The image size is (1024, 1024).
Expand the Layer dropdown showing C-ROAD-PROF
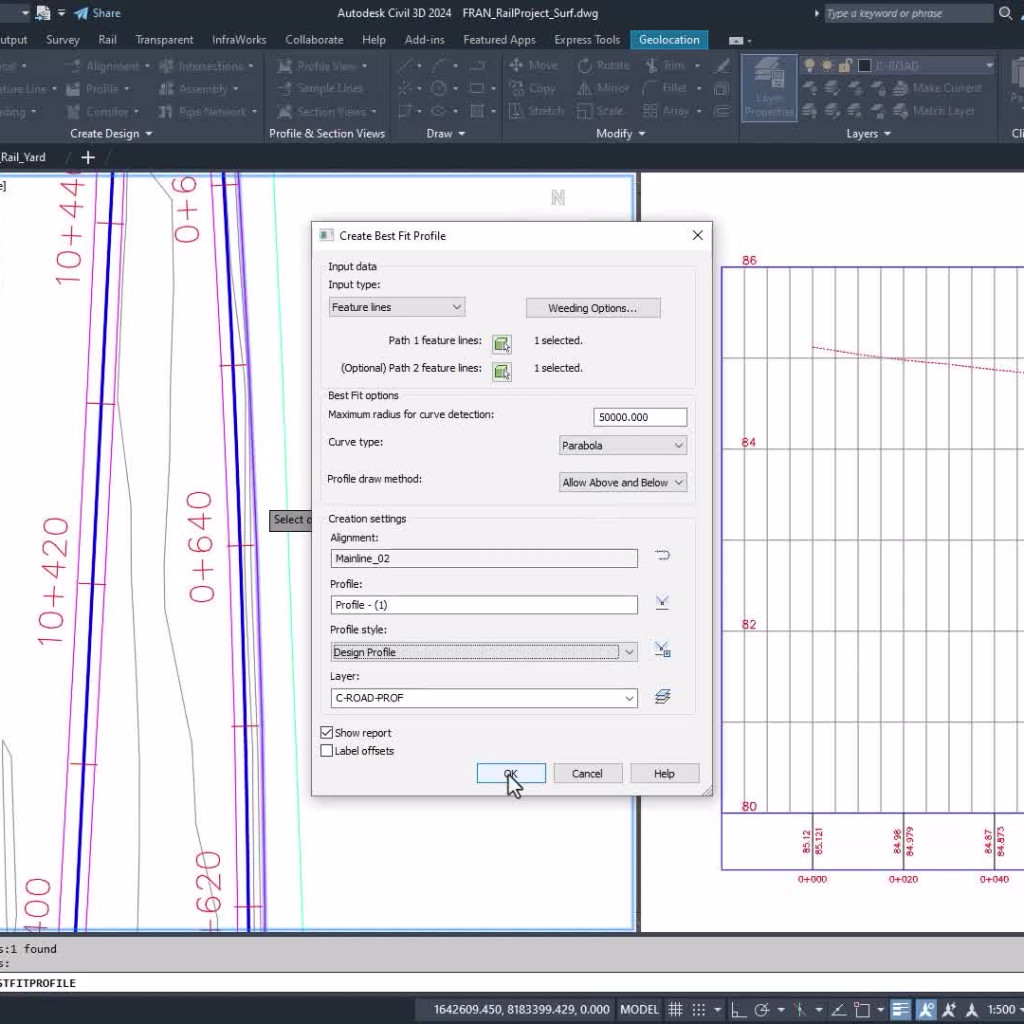pyautogui.click(x=630, y=697)
